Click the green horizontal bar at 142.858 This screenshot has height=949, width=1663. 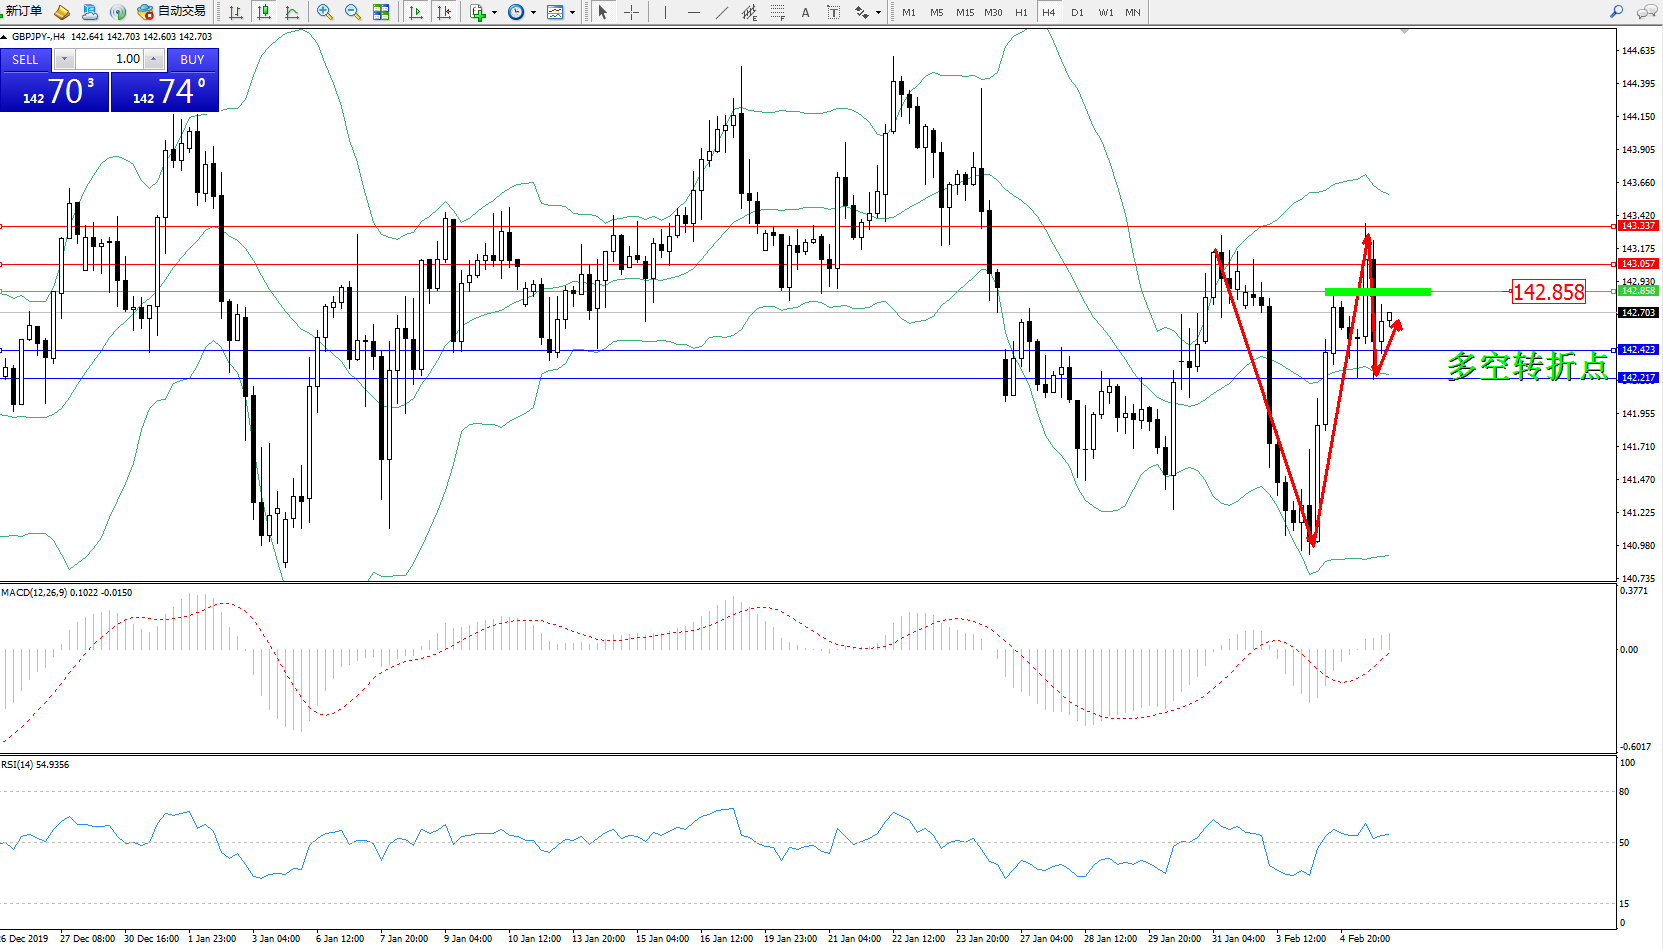(x=1377, y=292)
